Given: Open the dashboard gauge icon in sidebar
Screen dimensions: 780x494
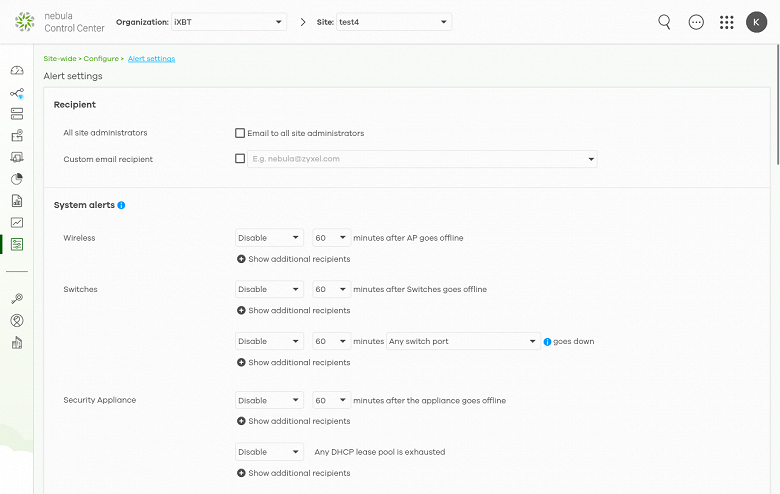Looking at the screenshot, I should pos(17,70).
